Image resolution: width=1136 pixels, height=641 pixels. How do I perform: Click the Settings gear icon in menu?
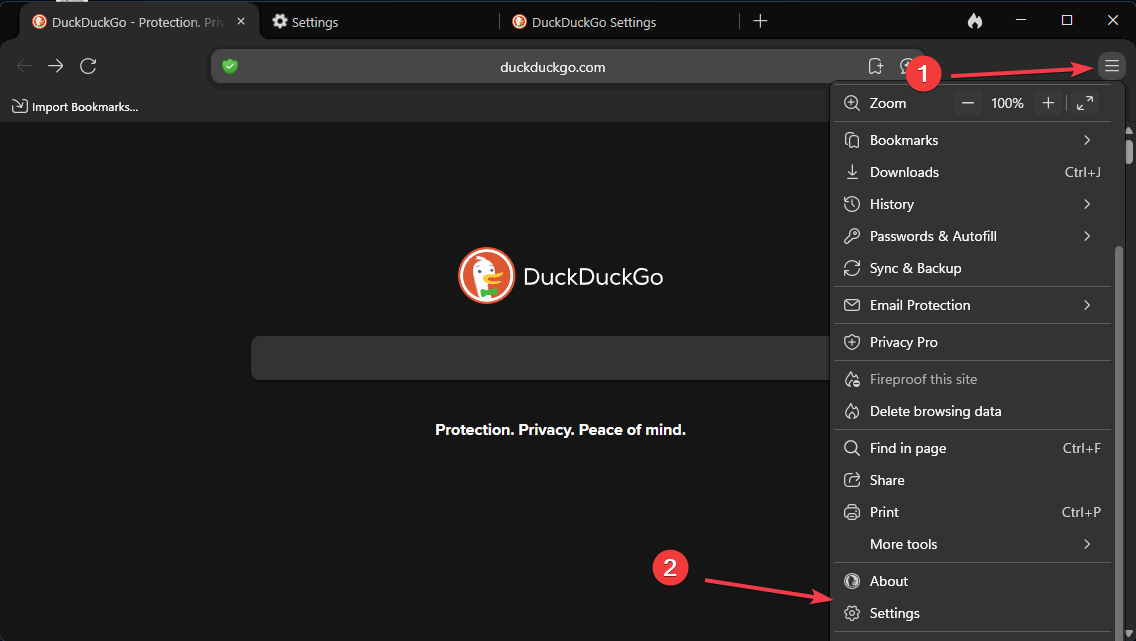click(x=852, y=613)
